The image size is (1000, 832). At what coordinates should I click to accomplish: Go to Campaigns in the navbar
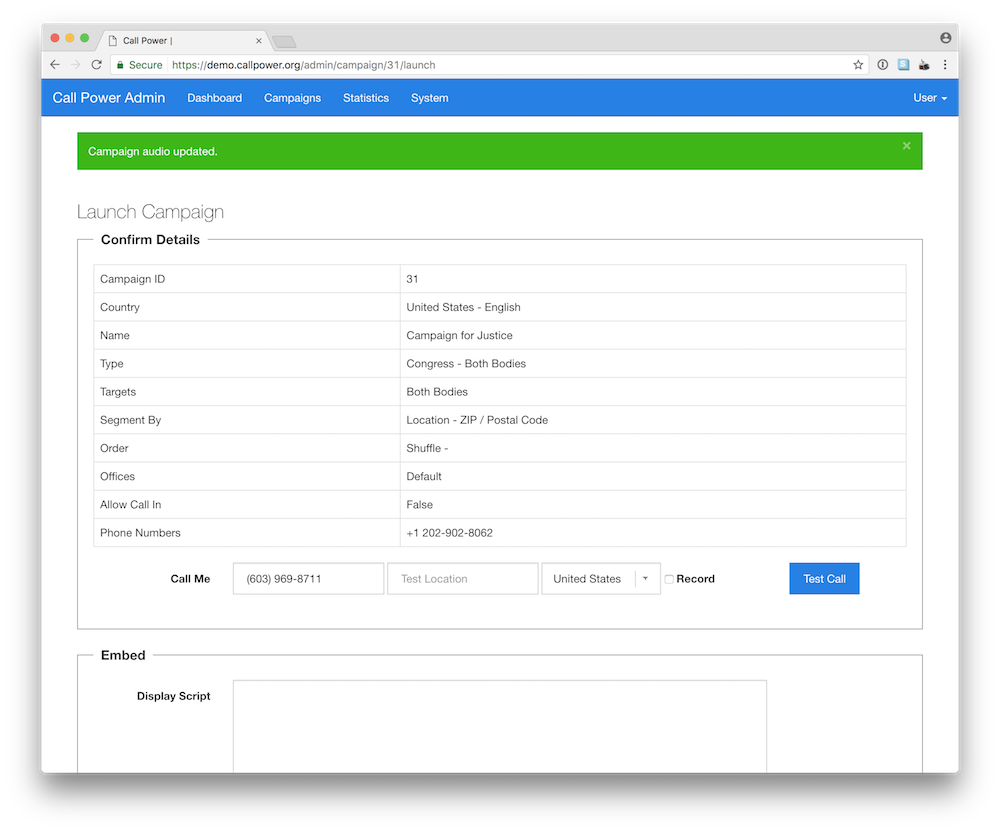point(292,98)
